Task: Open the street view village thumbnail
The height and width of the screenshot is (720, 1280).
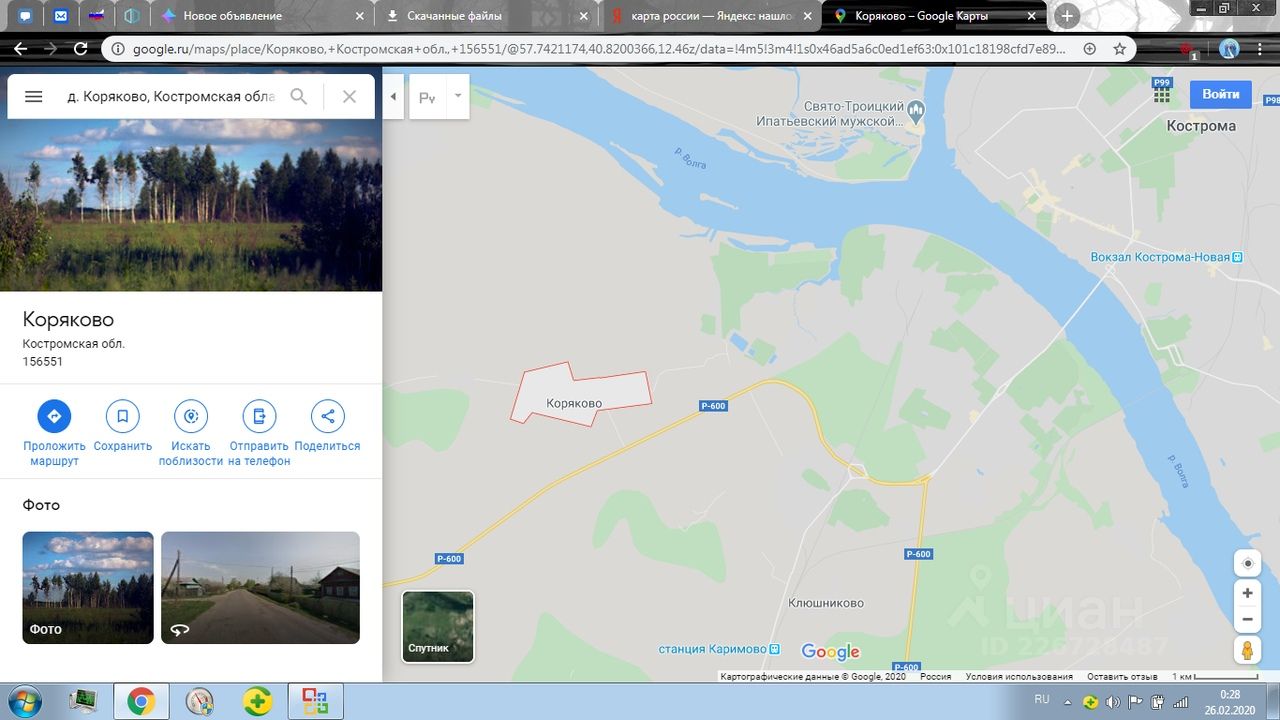Action: click(260, 587)
